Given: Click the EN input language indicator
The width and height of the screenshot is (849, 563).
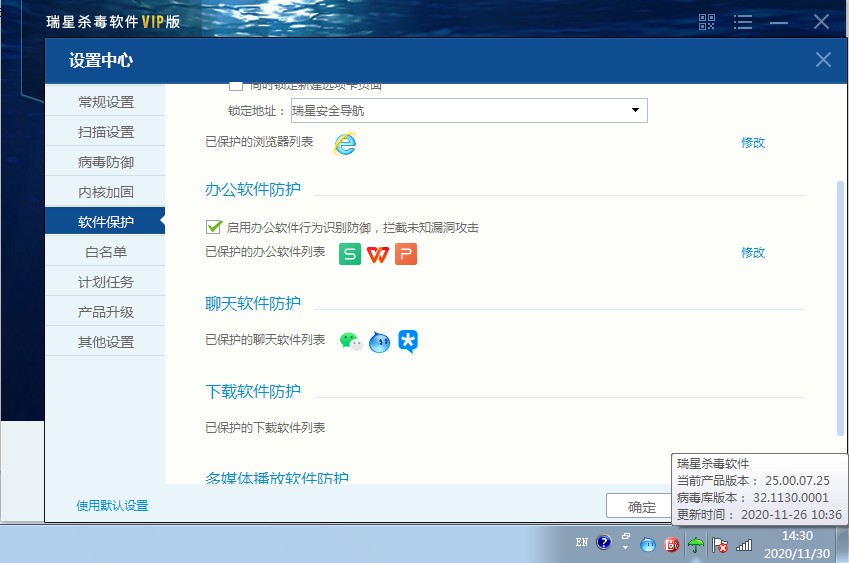Looking at the screenshot, I should point(582,542).
